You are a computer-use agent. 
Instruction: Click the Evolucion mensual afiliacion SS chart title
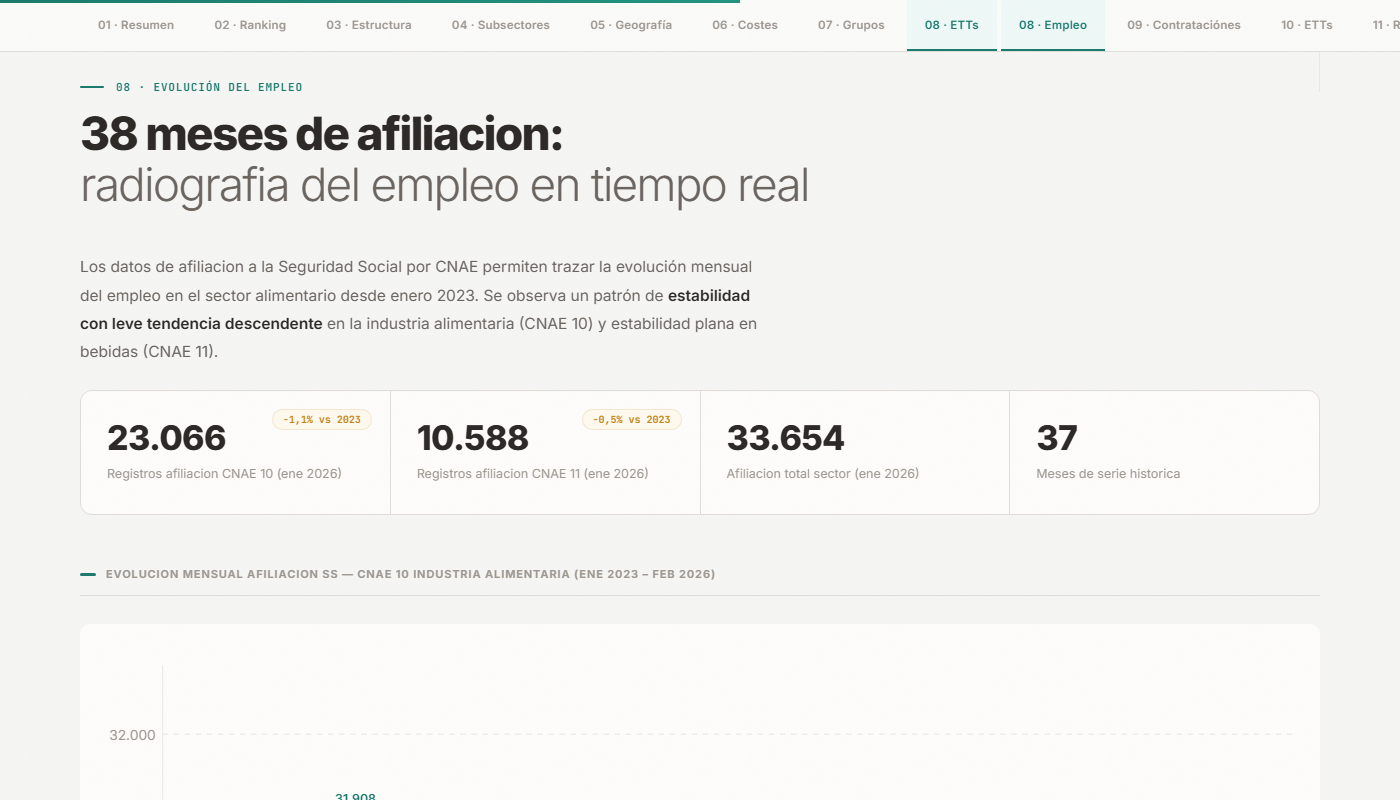410,575
